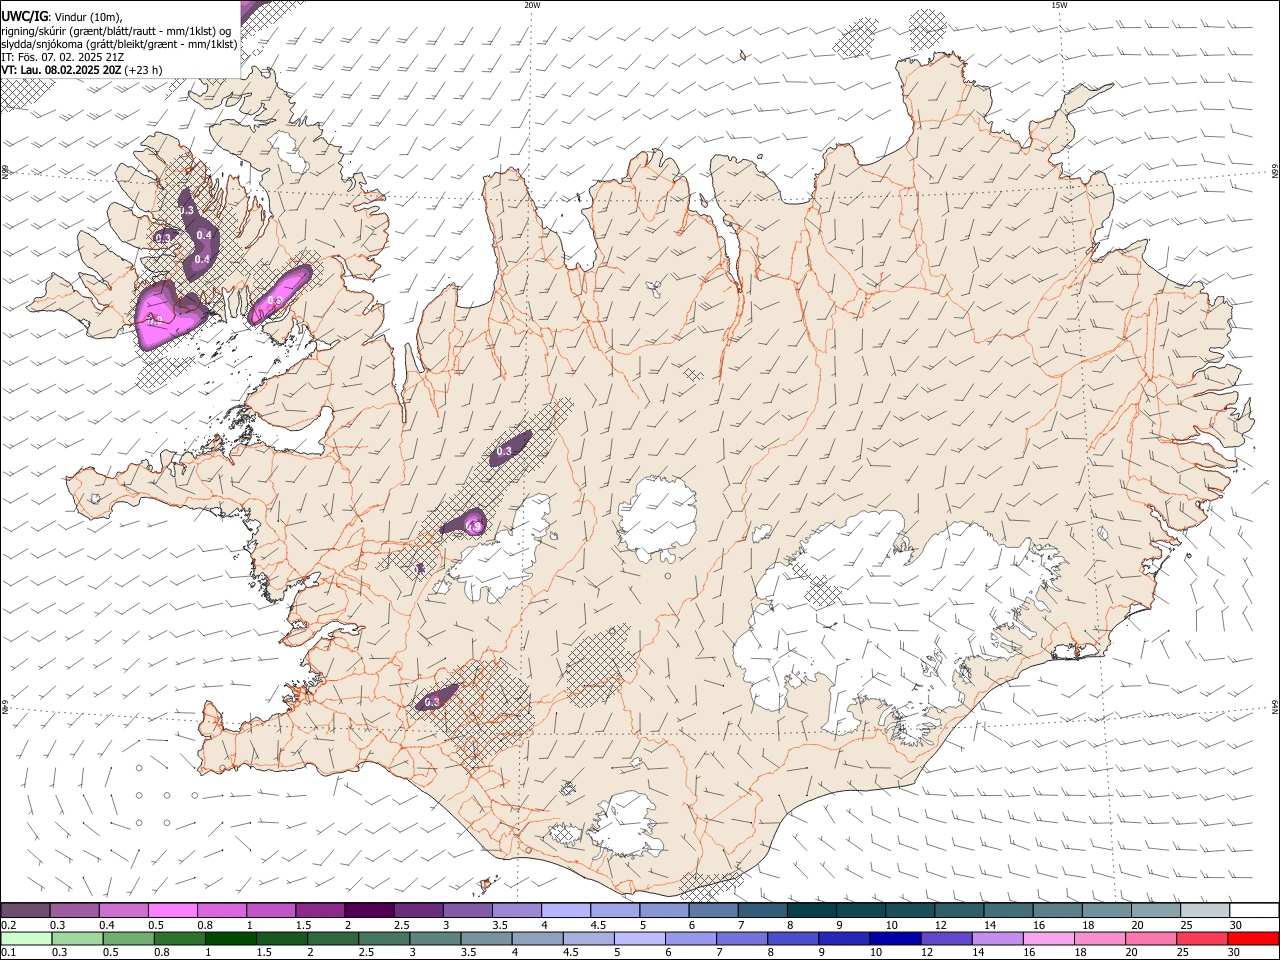
Task: Click the pale green lower swatch at 0.1
Action: coord(26,939)
